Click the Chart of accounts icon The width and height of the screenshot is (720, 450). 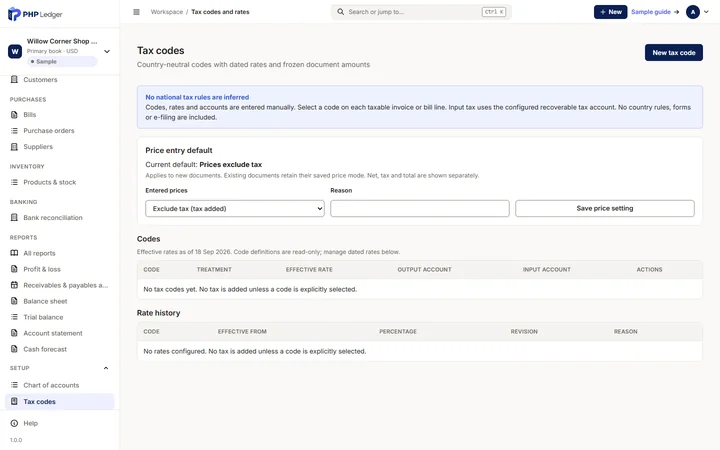pyautogui.click(x=14, y=385)
